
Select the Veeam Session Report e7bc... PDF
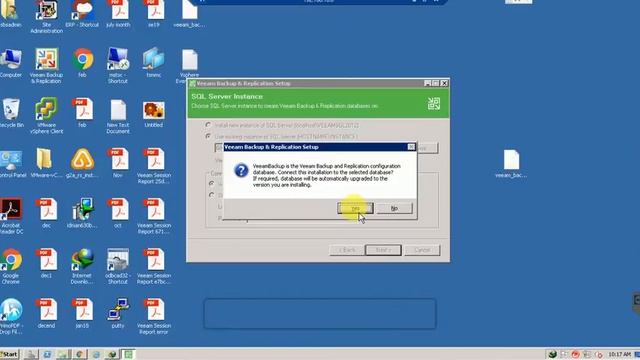coord(154,267)
